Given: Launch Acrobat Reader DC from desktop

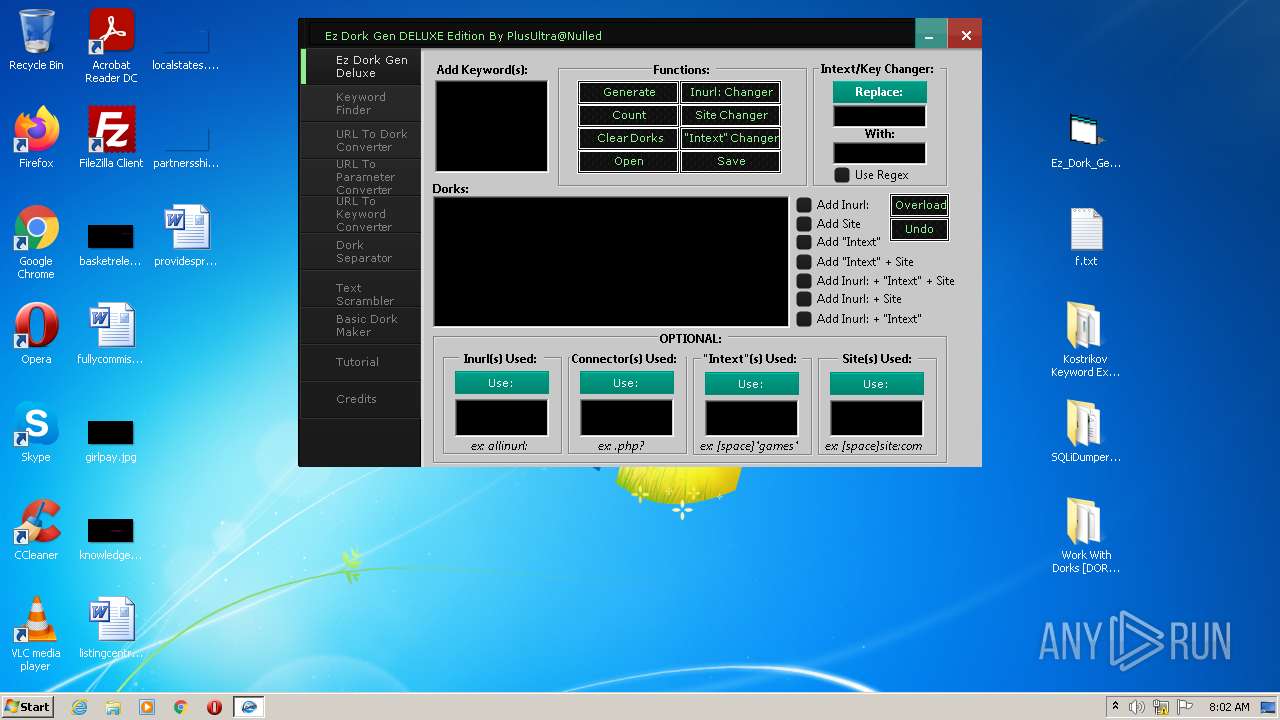Looking at the screenshot, I should [111, 46].
